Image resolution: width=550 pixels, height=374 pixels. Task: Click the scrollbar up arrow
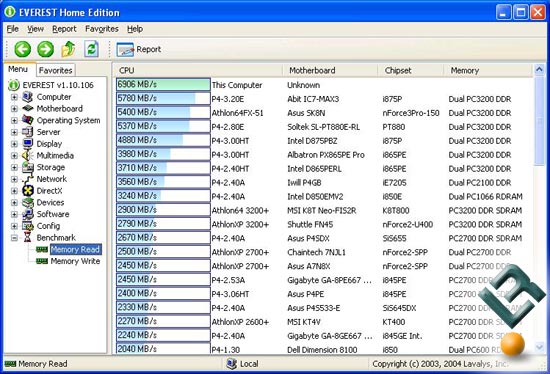[x=539, y=69]
